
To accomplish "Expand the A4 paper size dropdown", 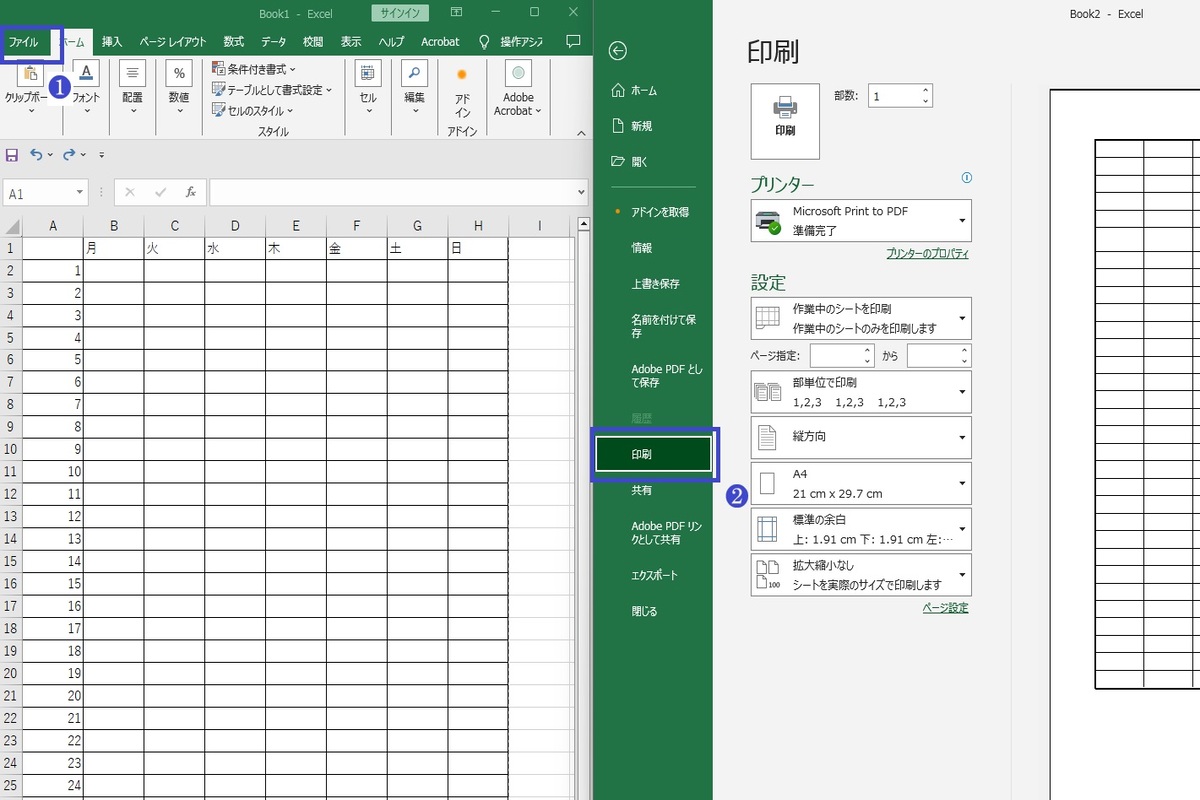I will pyautogui.click(x=861, y=483).
